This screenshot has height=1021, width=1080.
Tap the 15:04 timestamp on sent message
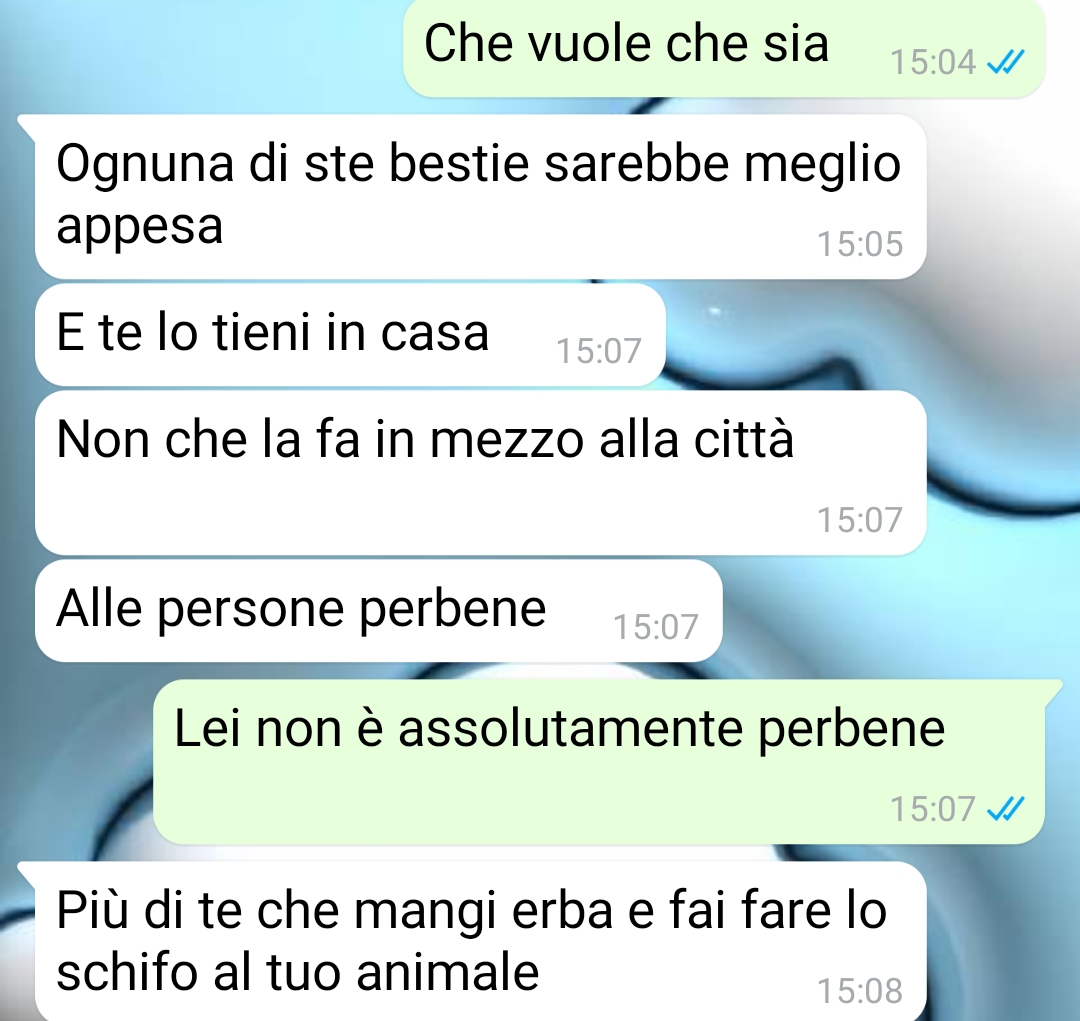click(933, 63)
